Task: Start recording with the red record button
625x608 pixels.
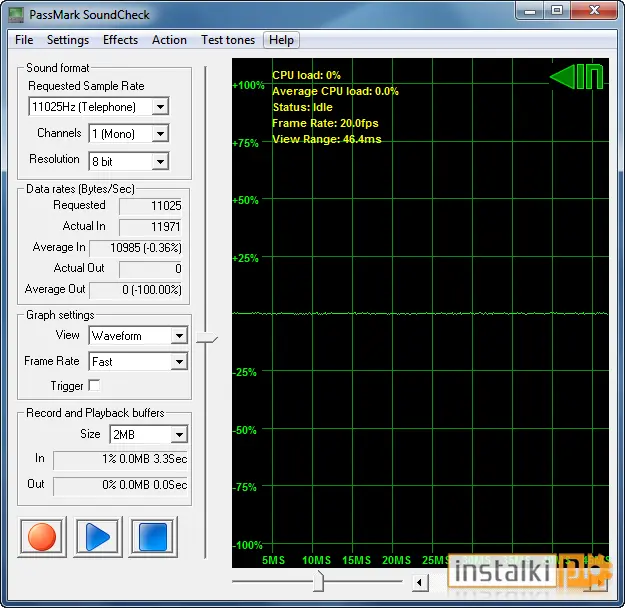Action: point(42,537)
